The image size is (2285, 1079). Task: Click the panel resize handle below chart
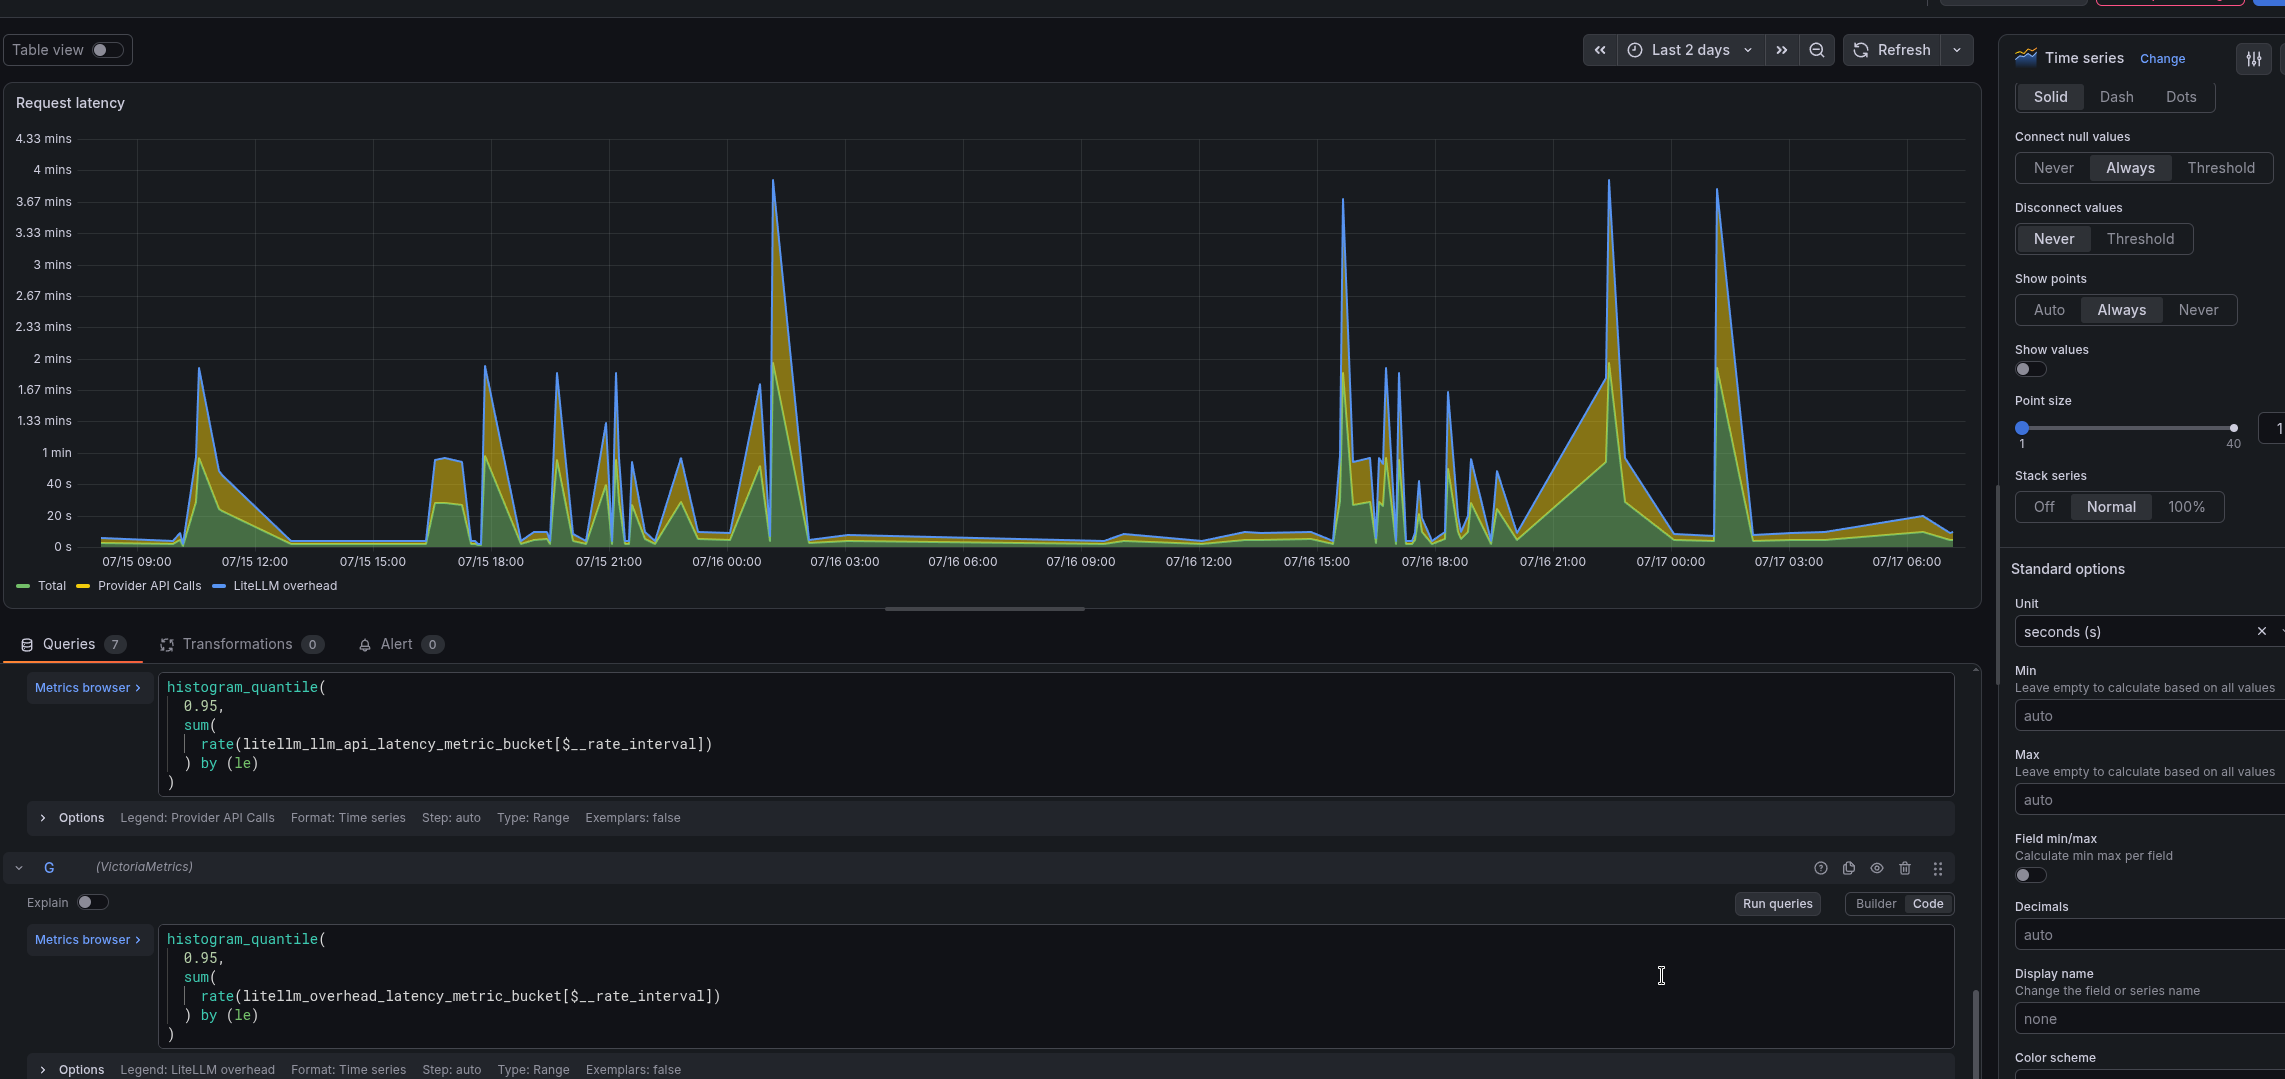click(984, 609)
